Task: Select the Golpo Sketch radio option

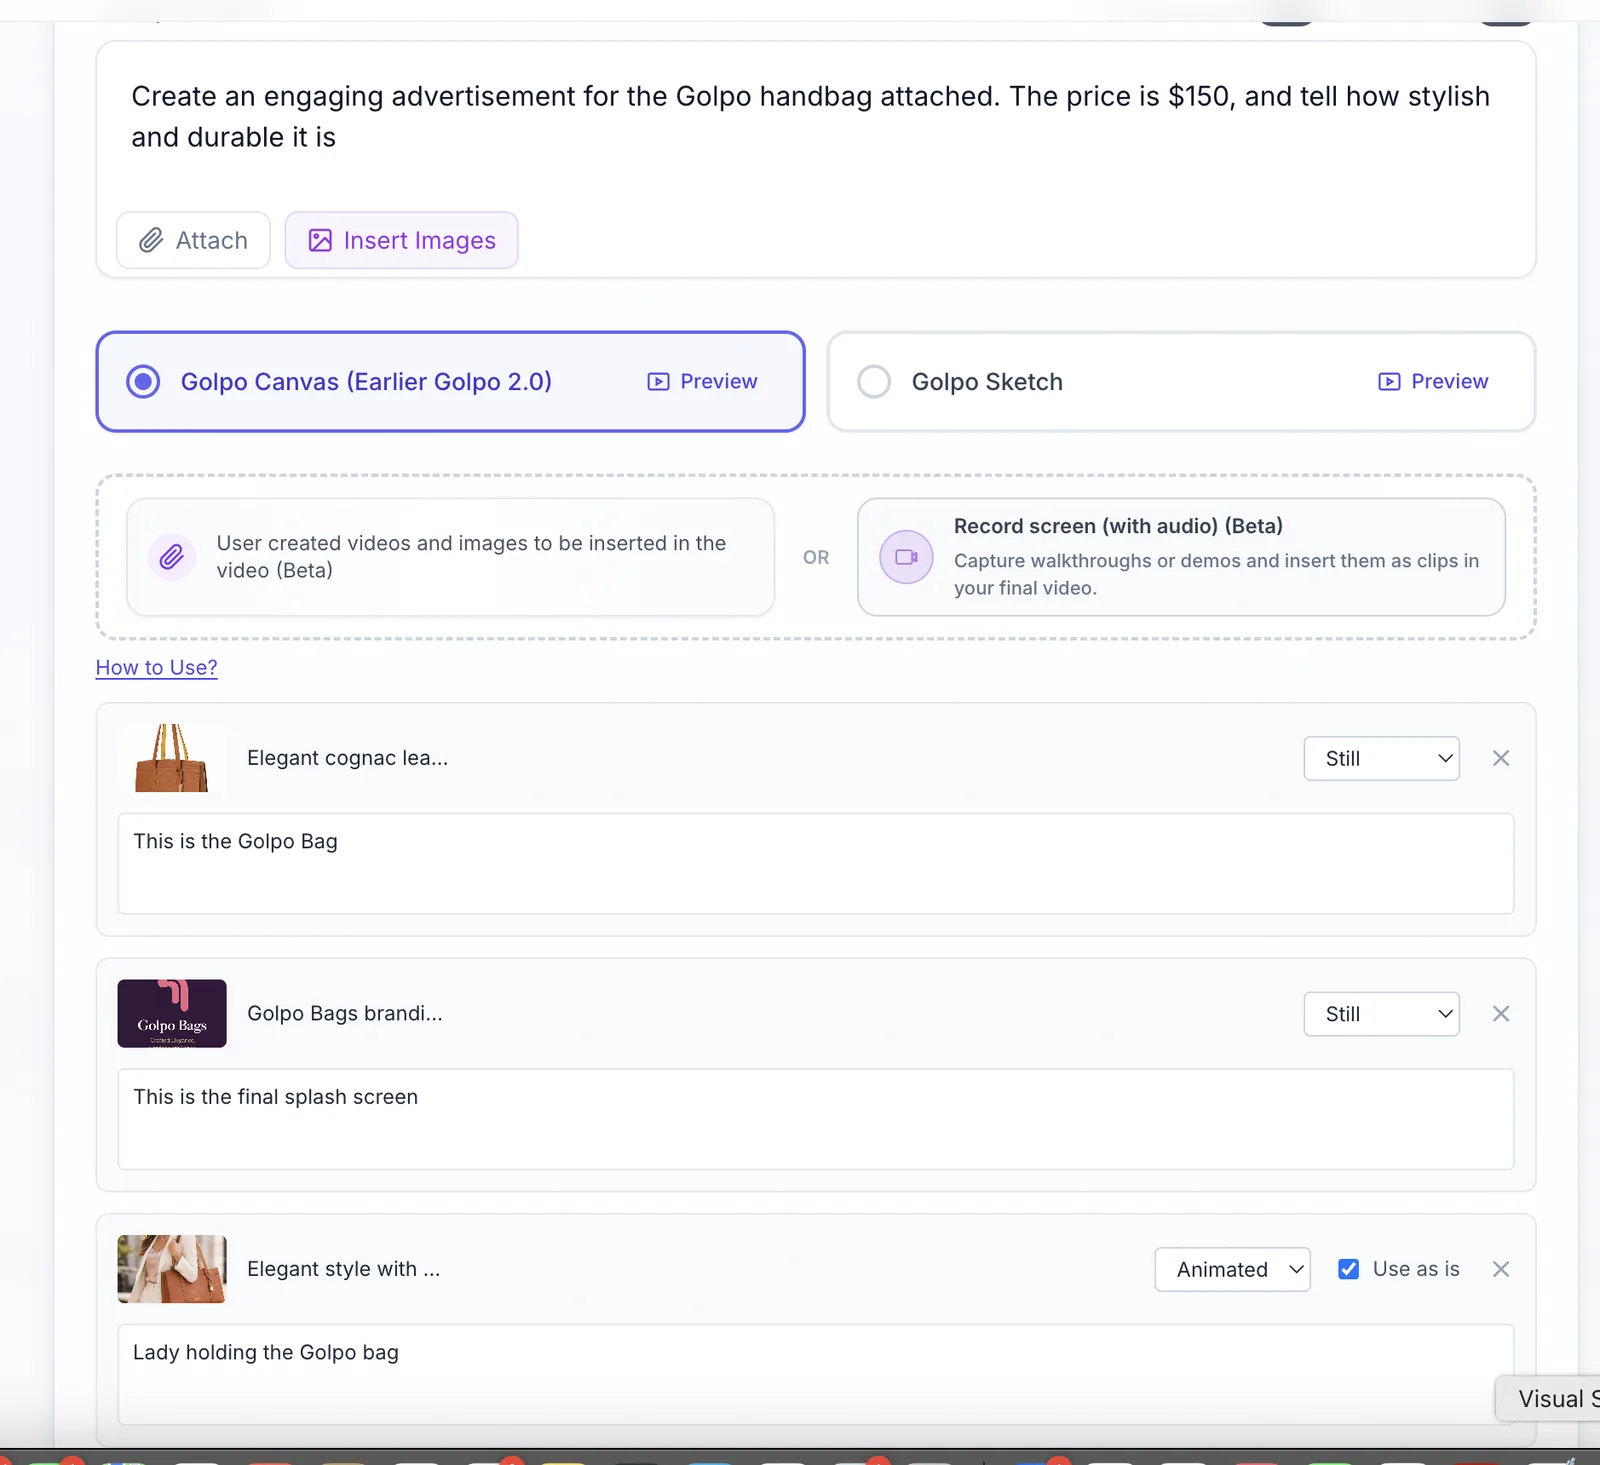Action: click(x=874, y=382)
